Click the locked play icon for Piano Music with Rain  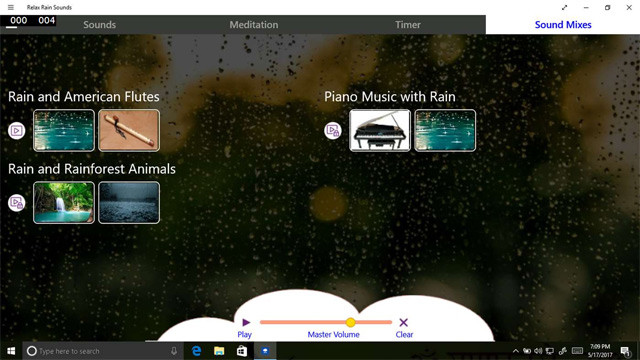(333, 131)
